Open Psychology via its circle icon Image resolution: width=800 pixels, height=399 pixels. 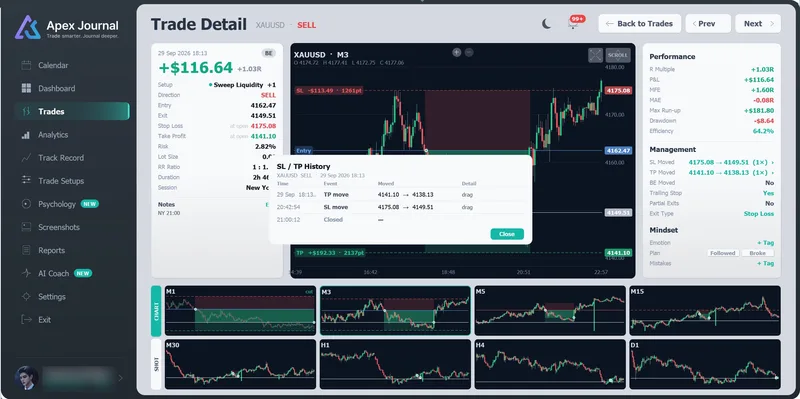27,204
